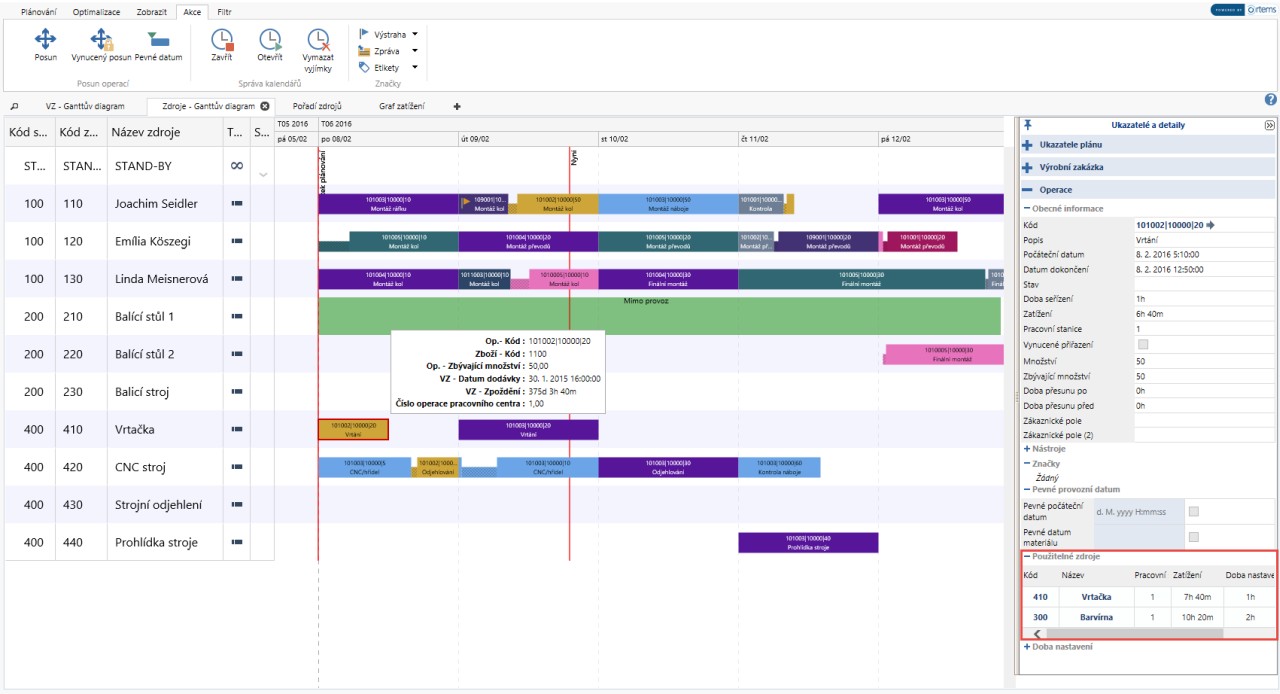Click the Zavřít calendar clock icon
The width and height of the screenshot is (1280, 694).
pyautogui.click(x=222, y=39)
